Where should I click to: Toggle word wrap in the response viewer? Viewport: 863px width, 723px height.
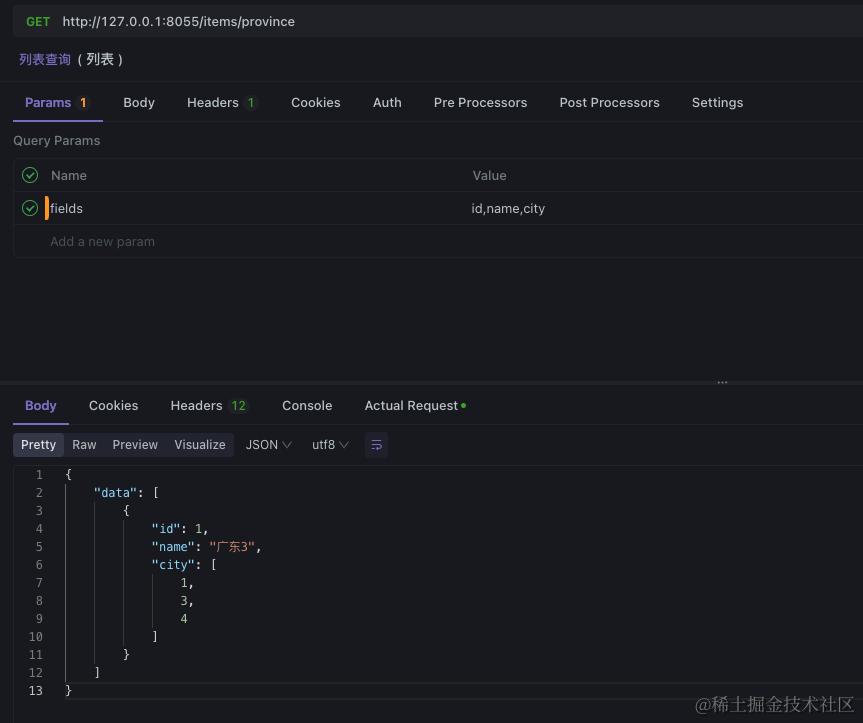pos(376,445)
